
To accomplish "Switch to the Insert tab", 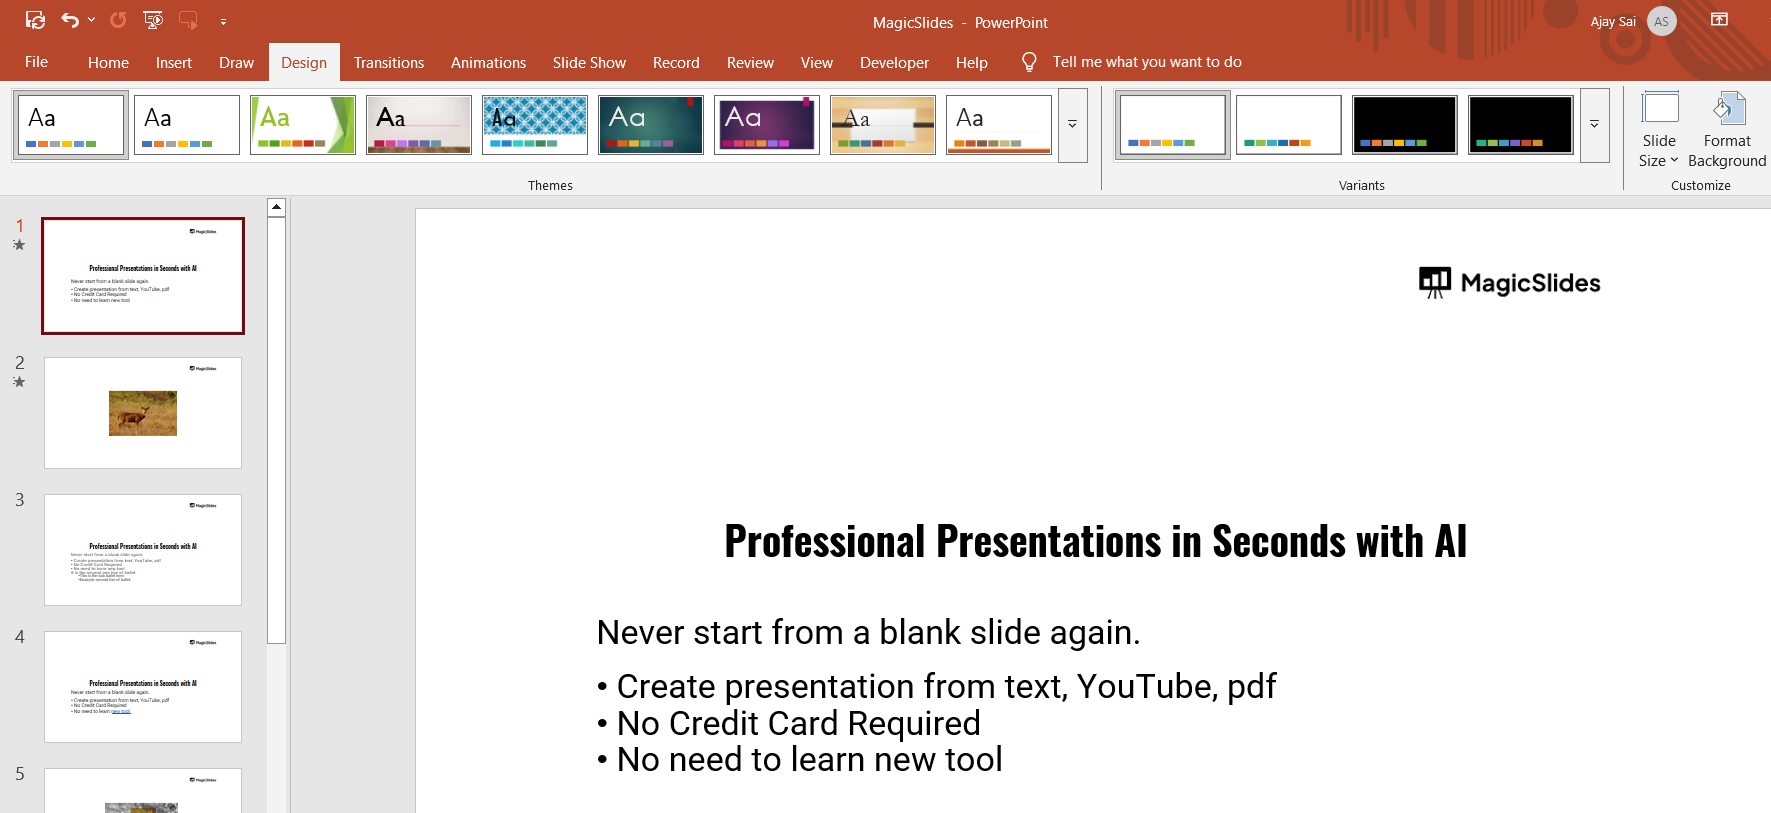I will tap(174, 62).
